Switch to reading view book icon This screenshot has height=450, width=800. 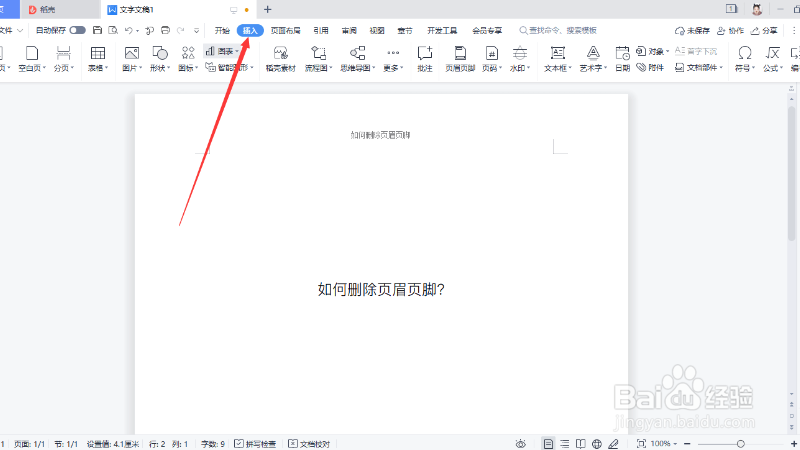click(x=581, y=444)
